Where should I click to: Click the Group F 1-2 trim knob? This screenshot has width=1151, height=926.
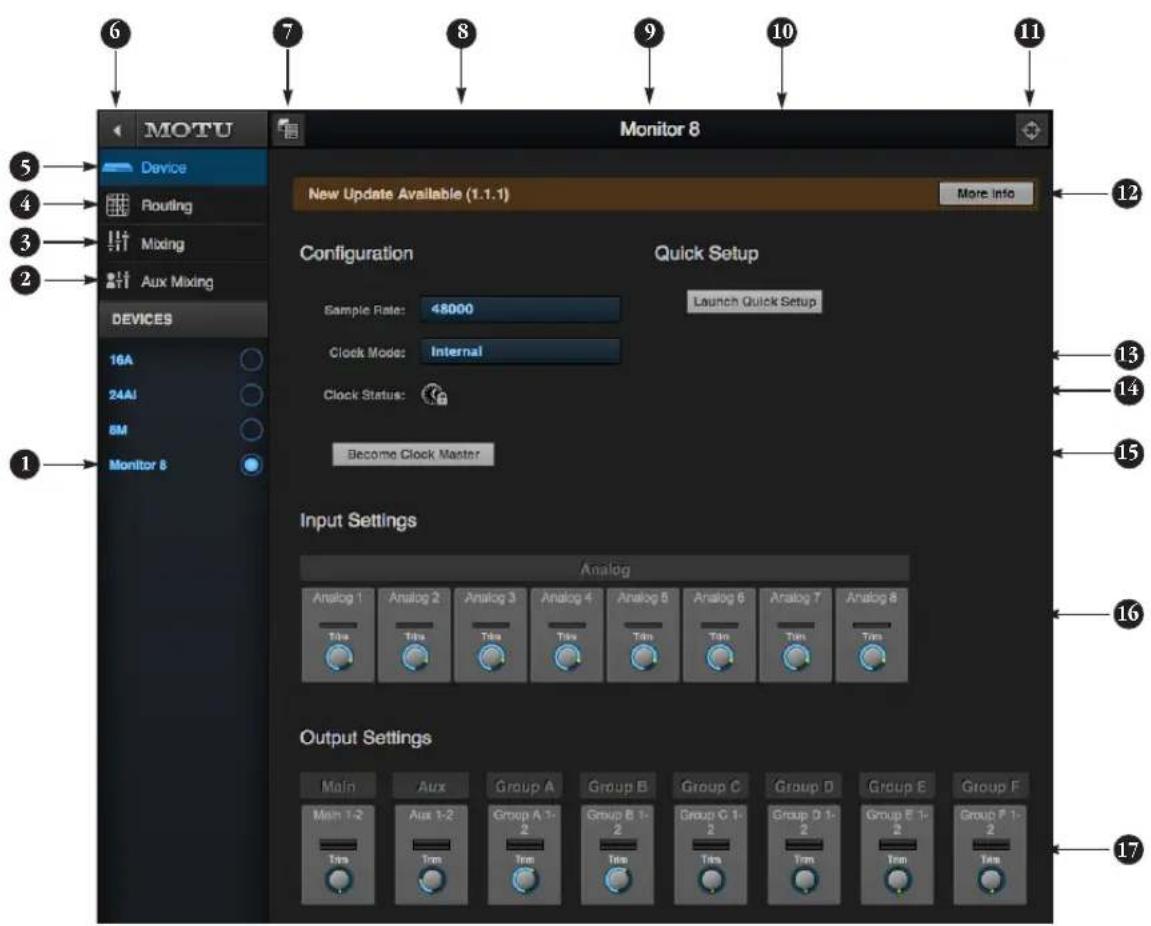coord(991,880)
